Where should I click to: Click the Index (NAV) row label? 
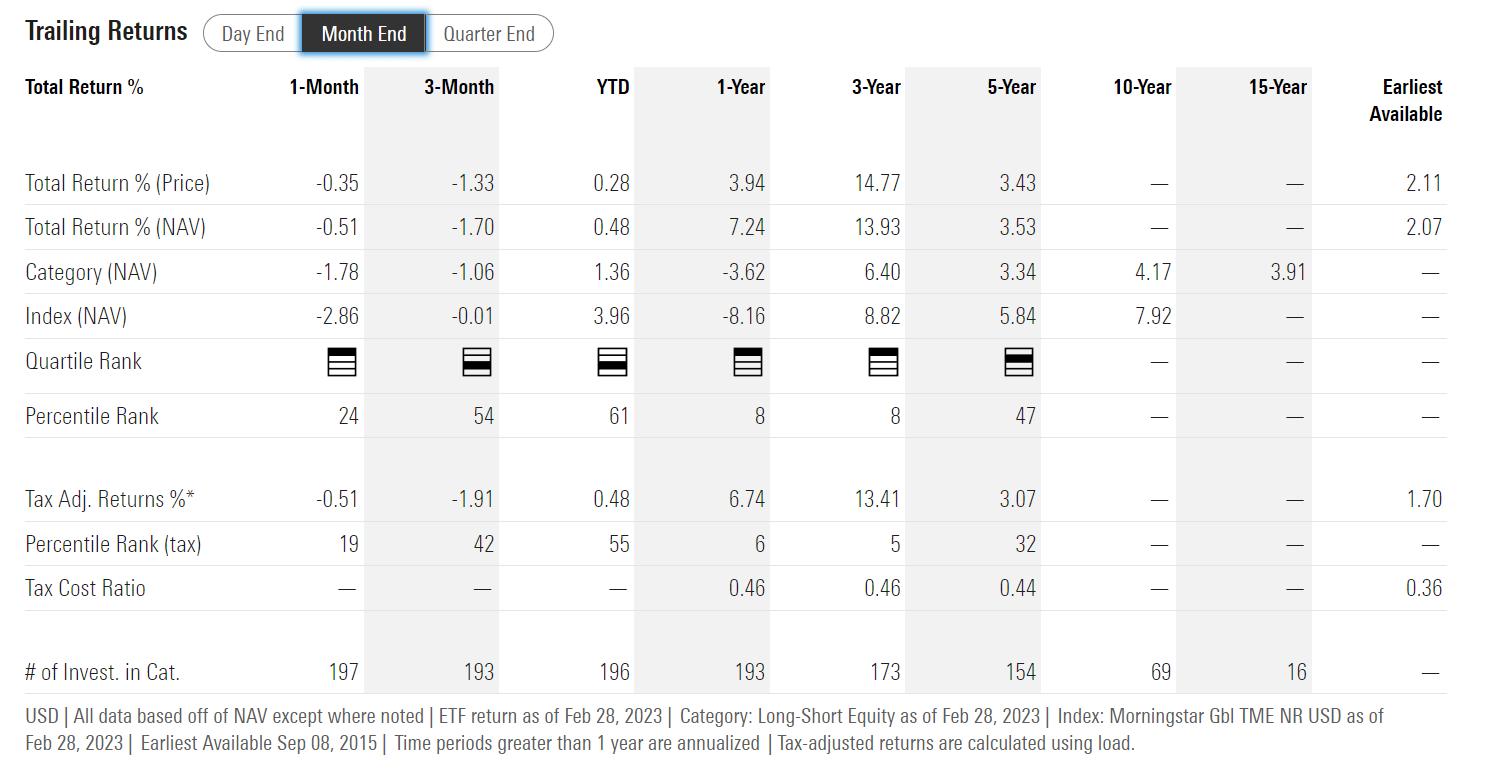(x=76, y=316)
